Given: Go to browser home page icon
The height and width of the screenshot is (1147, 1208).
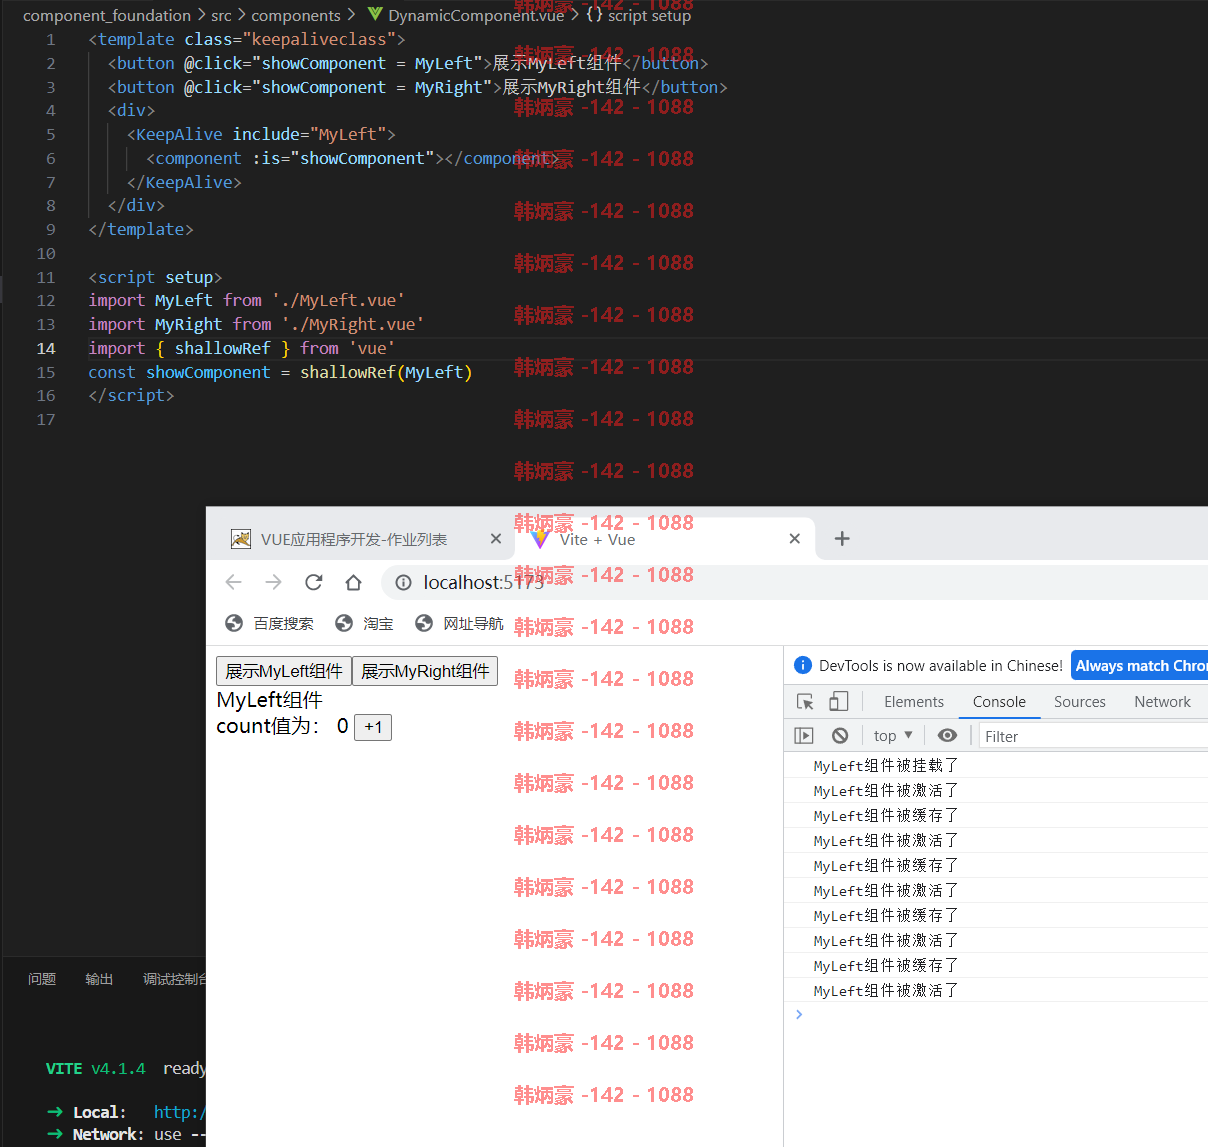Looking at the screenshot, I should [x=353, y=582].
